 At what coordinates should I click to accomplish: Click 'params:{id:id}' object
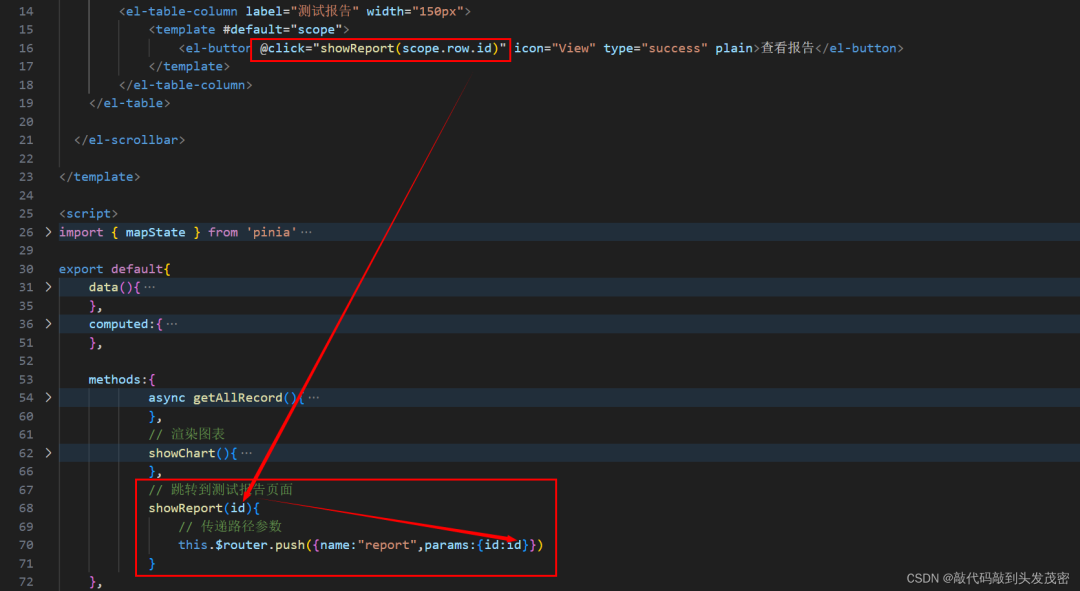click(477, 545)
